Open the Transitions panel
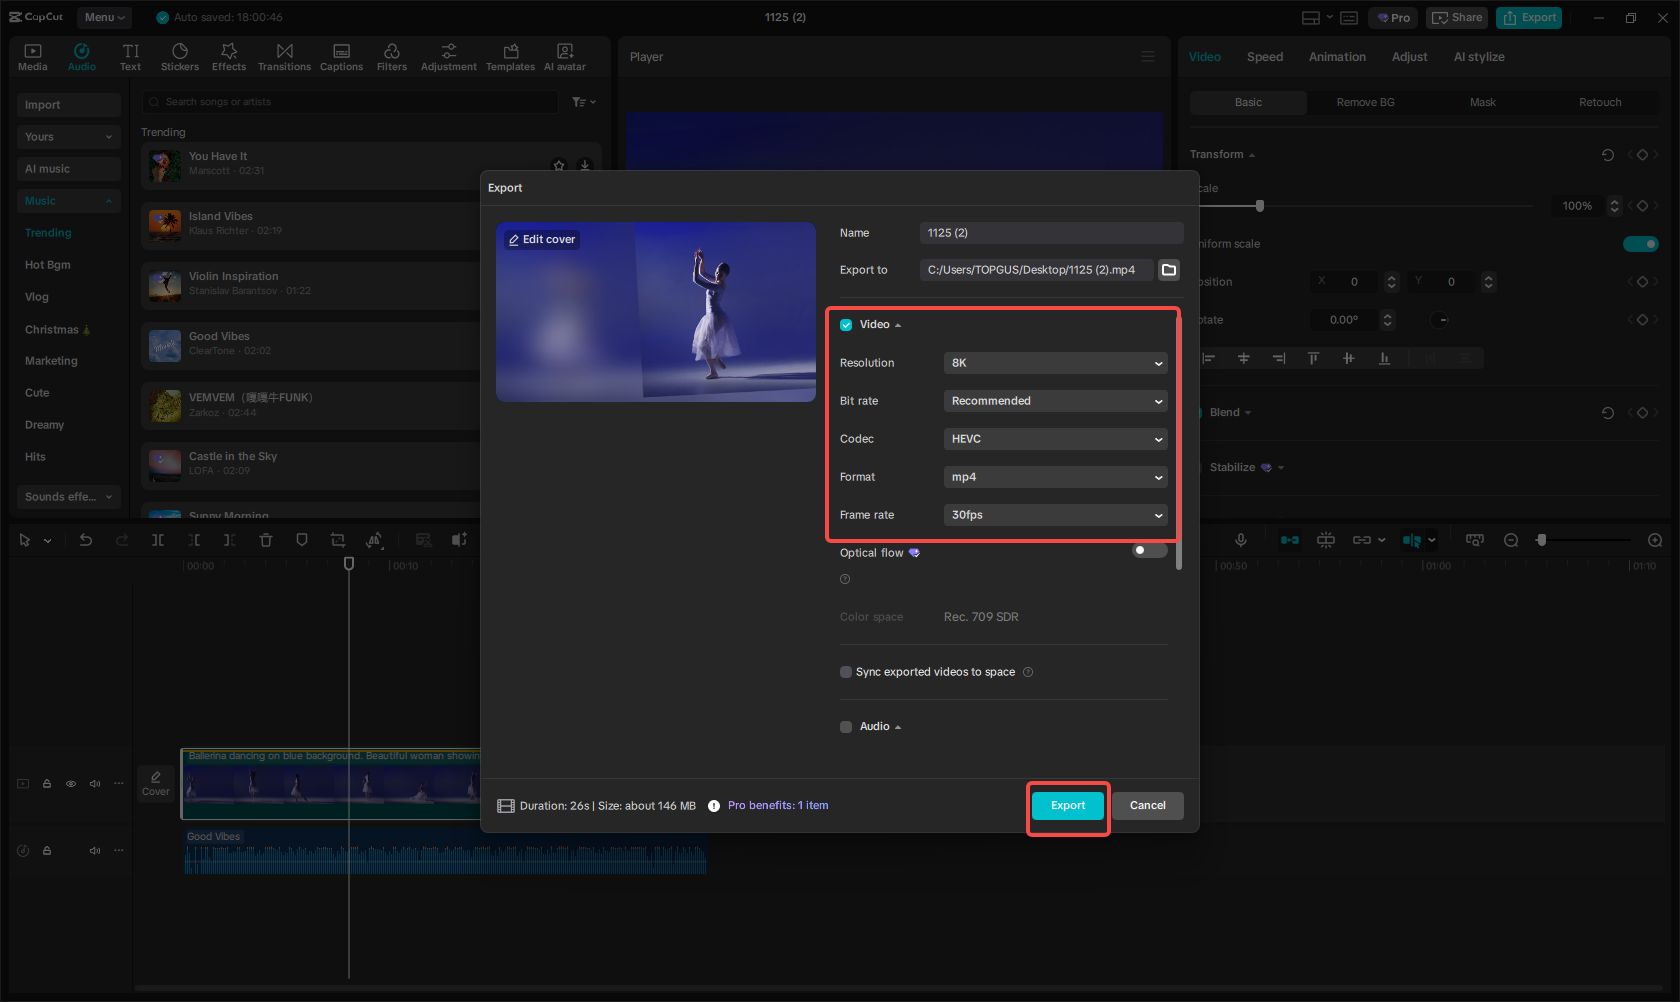Screen dimensions: 1680x1002 pos(284,55)
